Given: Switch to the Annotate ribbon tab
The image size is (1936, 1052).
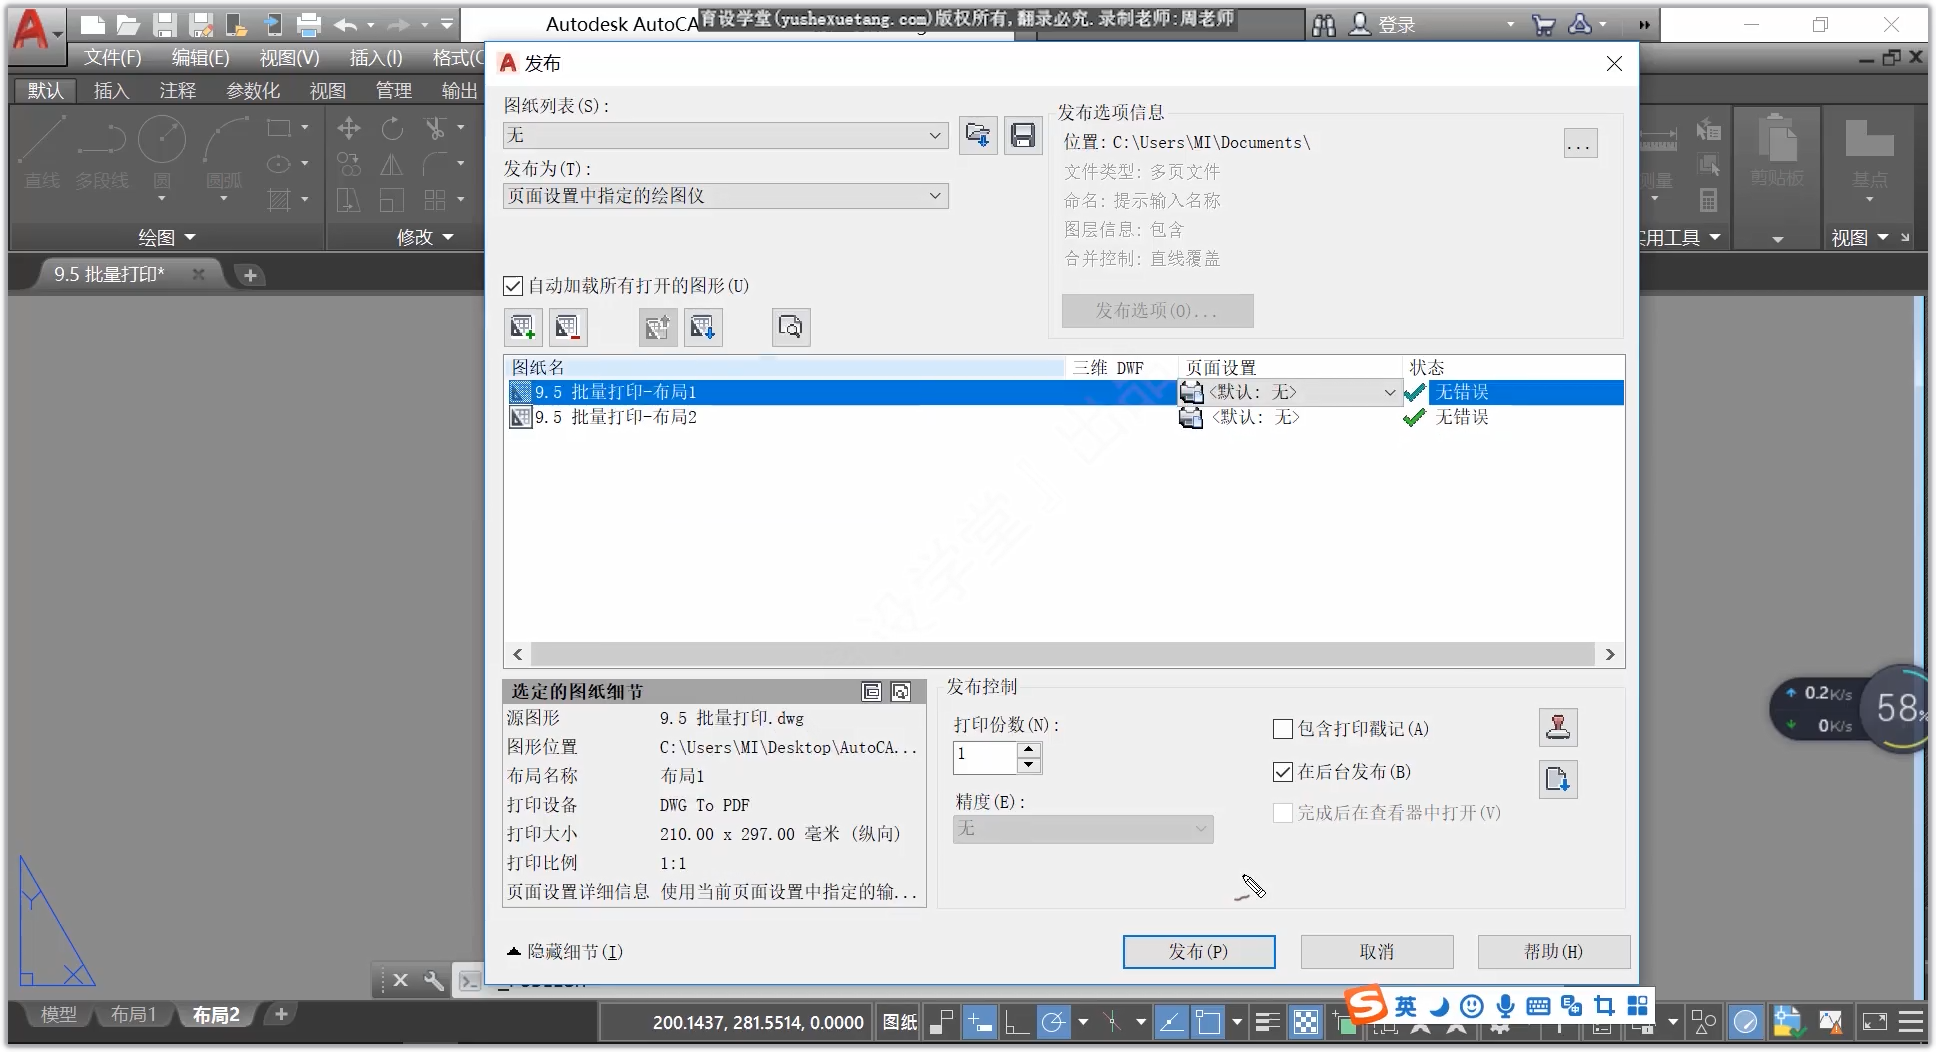Looking at the screenshot, I should pyautogui.click(x=178, y=91).
